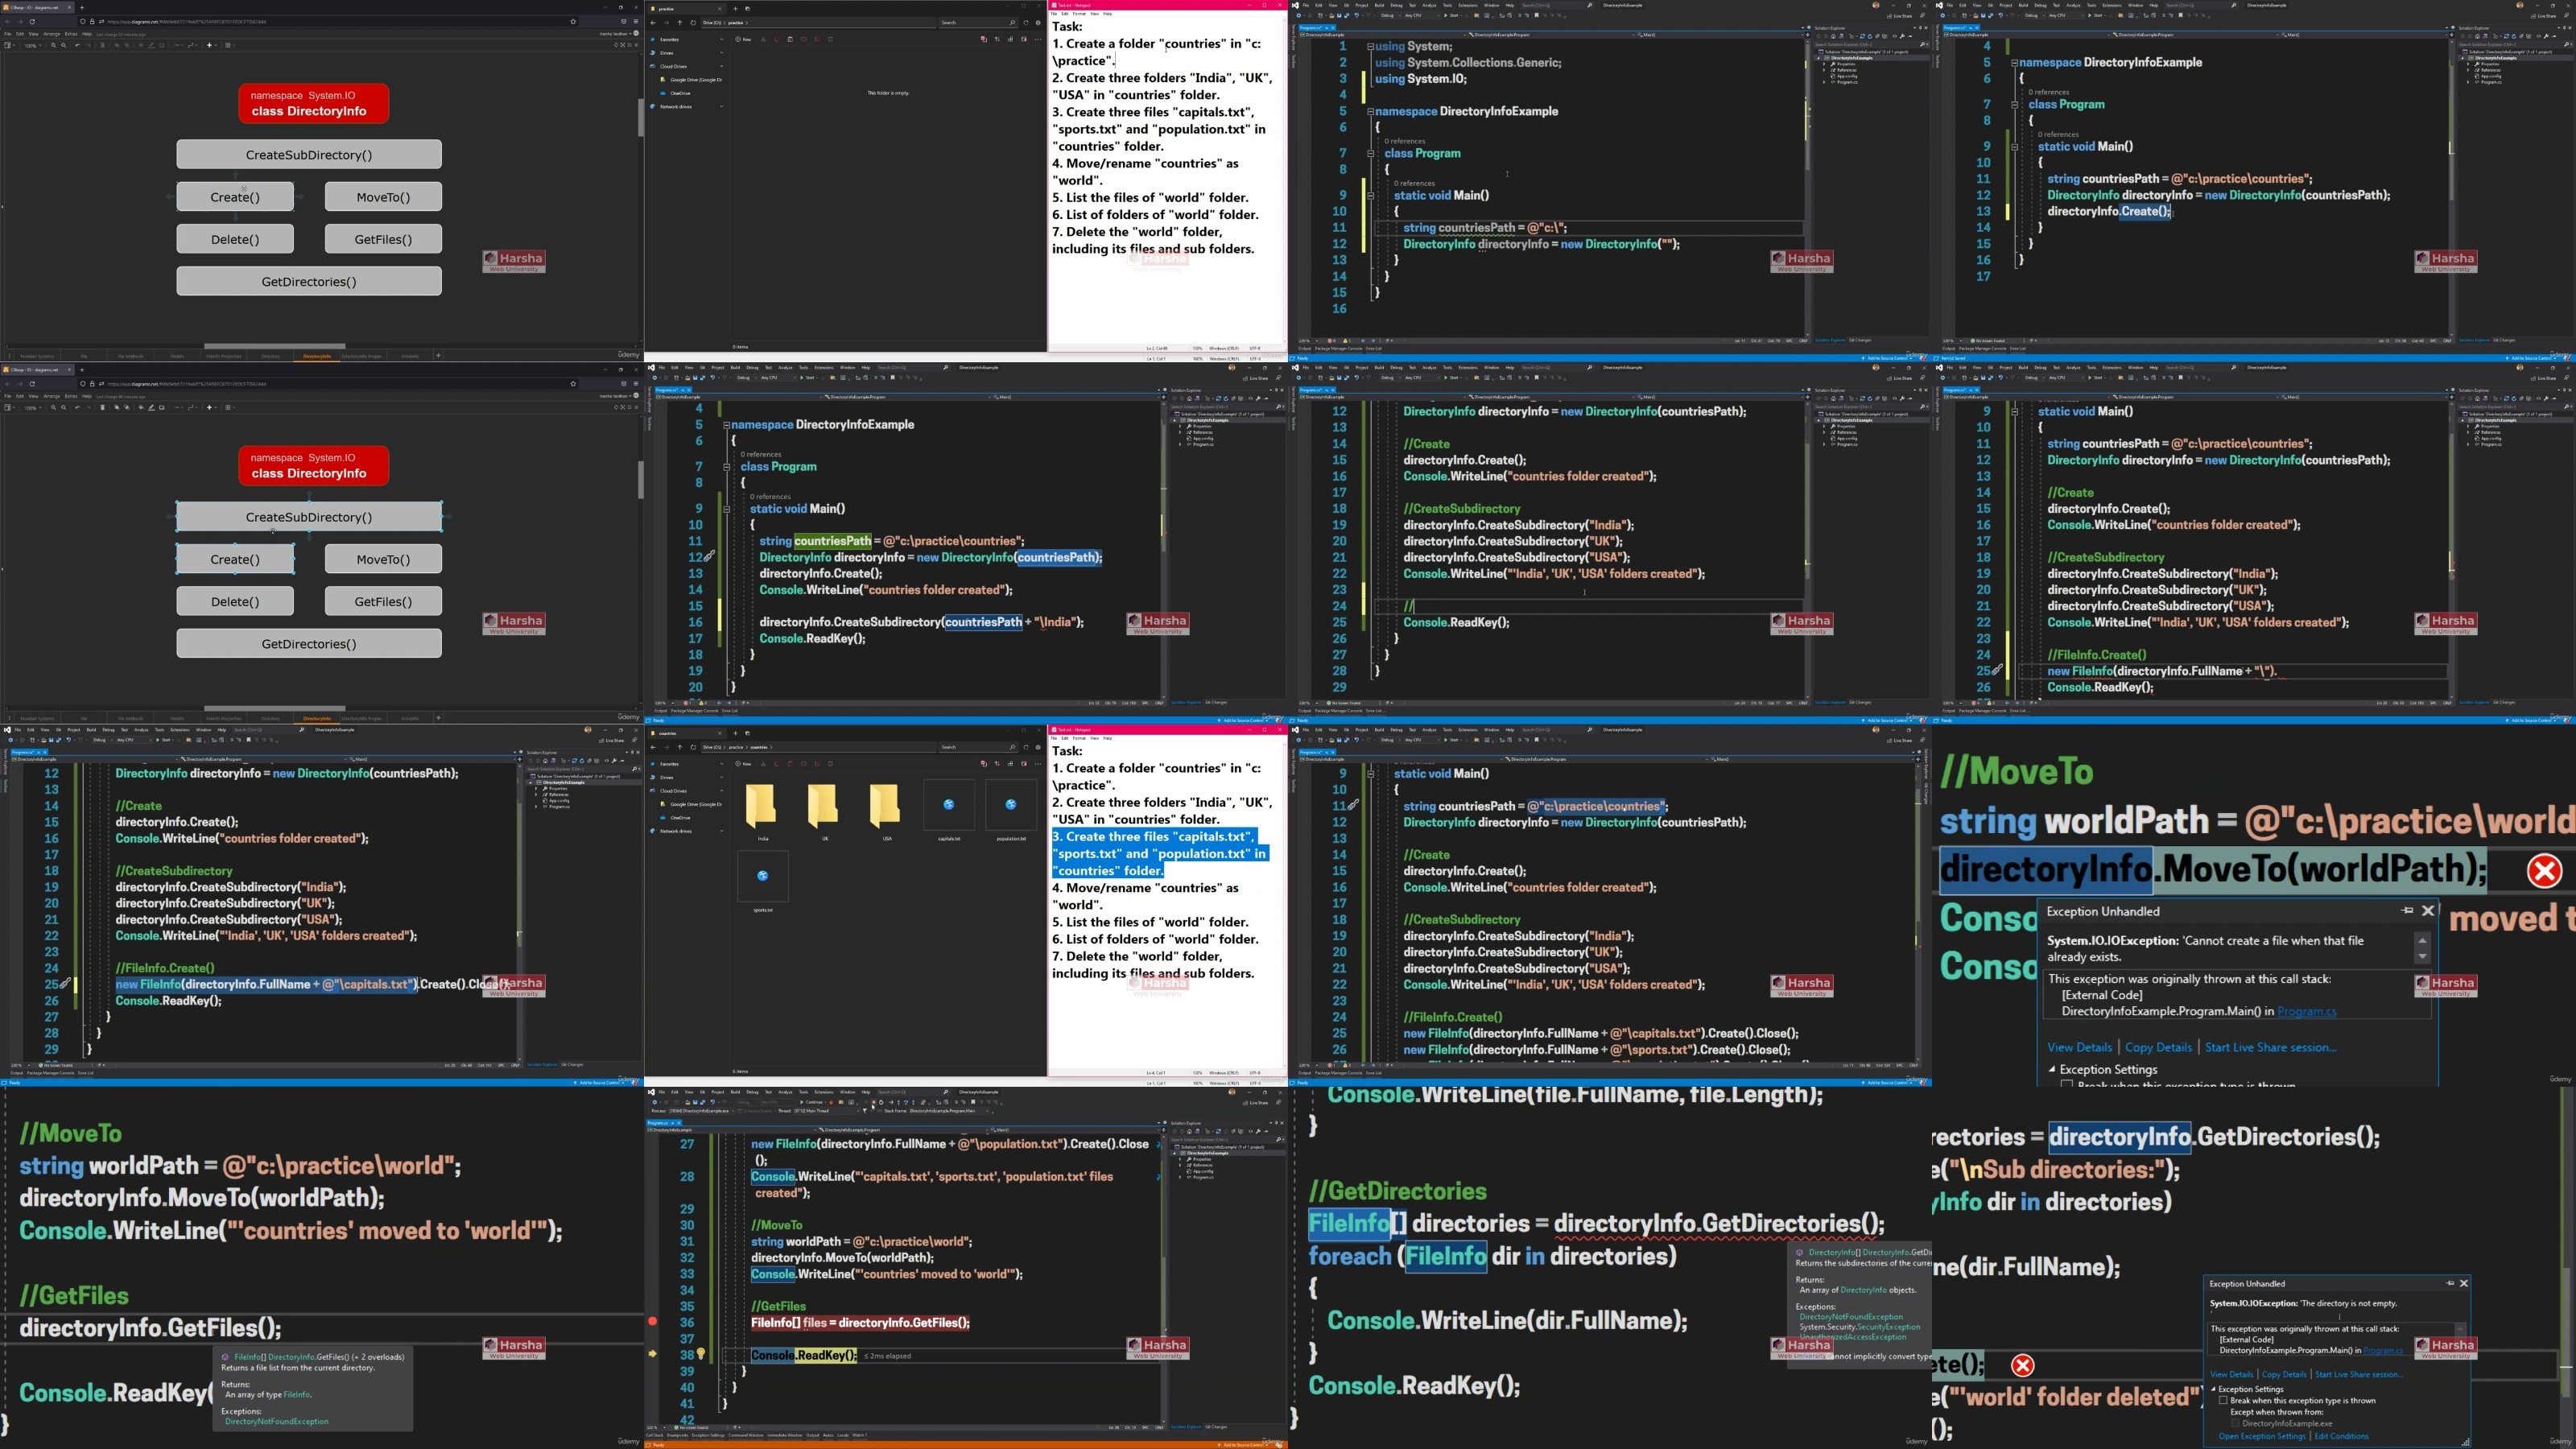Collapse Exception Settings in 'directory is not empty' dialog
Image resolution: width=2576 pixels, height=1449 pixels.
(x=2213, y=1389)
